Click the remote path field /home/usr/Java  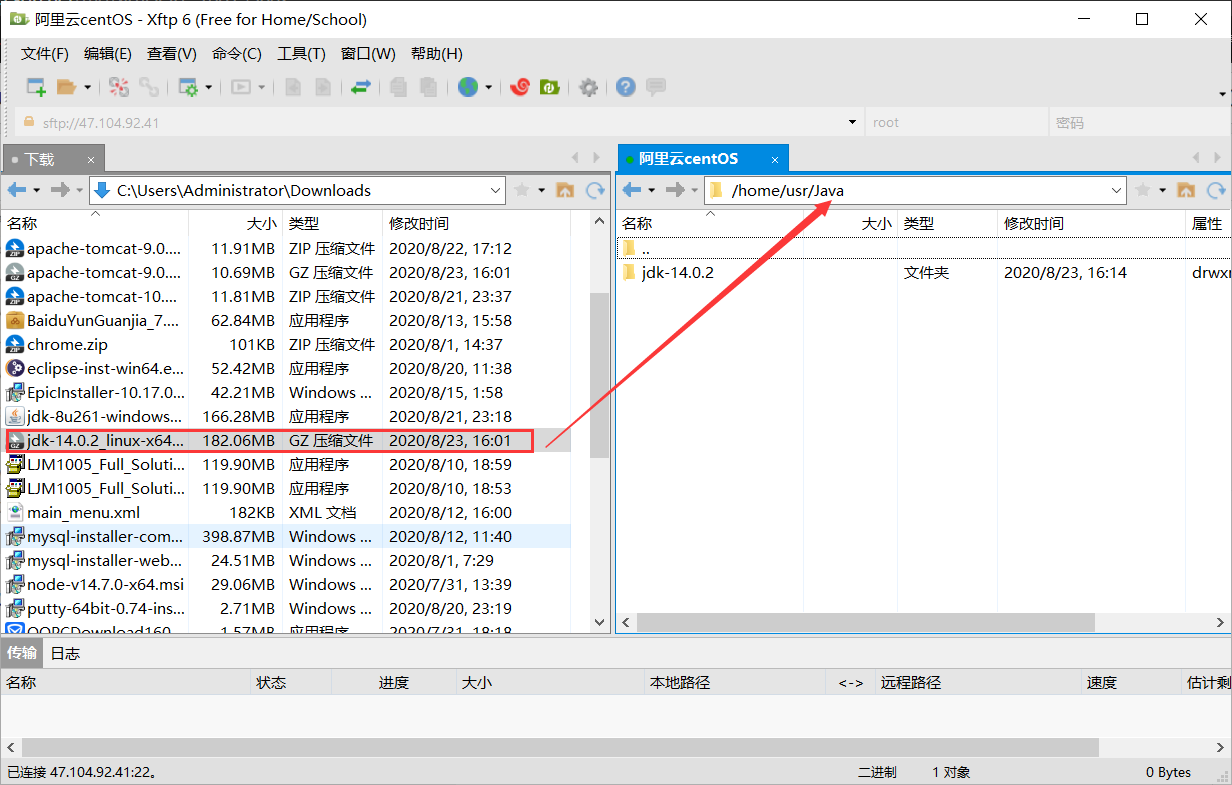tap(915, 190)
